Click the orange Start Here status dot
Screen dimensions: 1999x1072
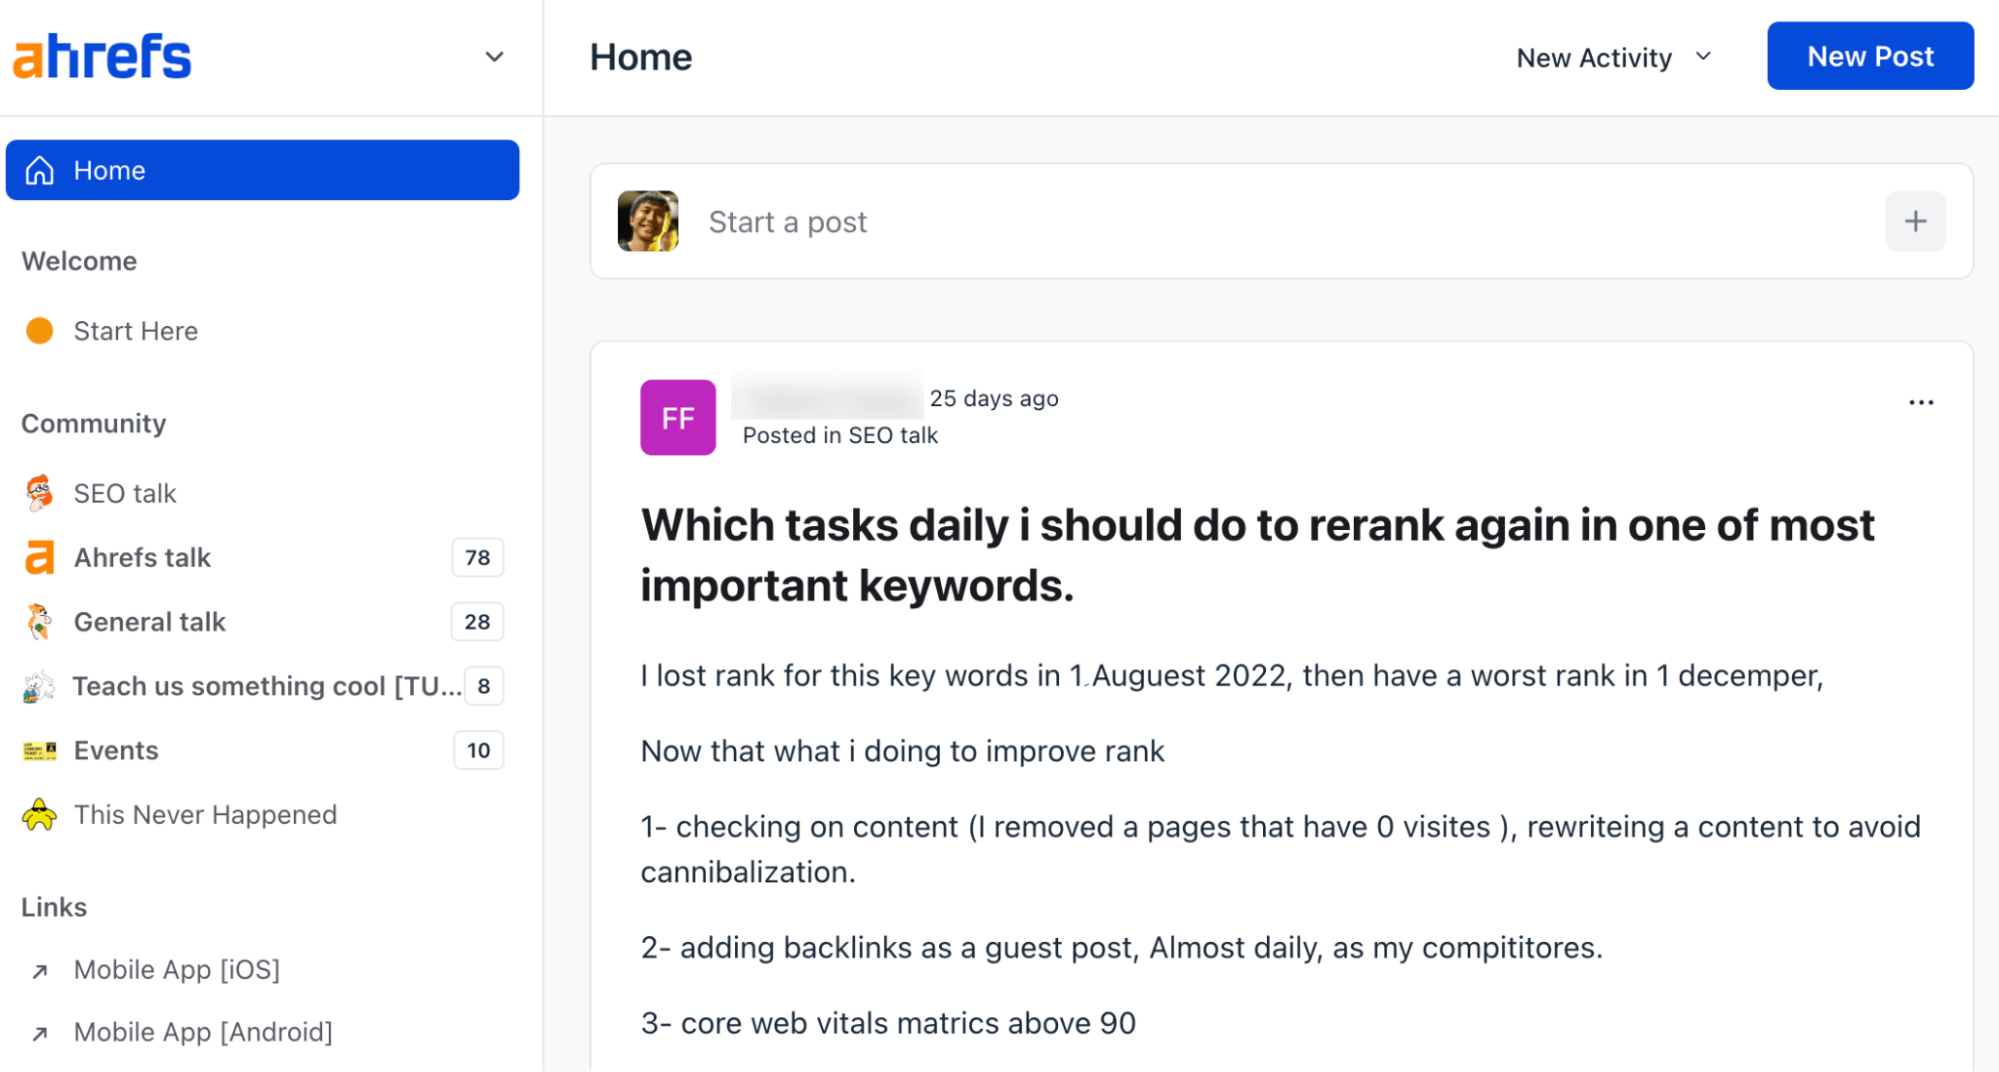click(39, 330)
